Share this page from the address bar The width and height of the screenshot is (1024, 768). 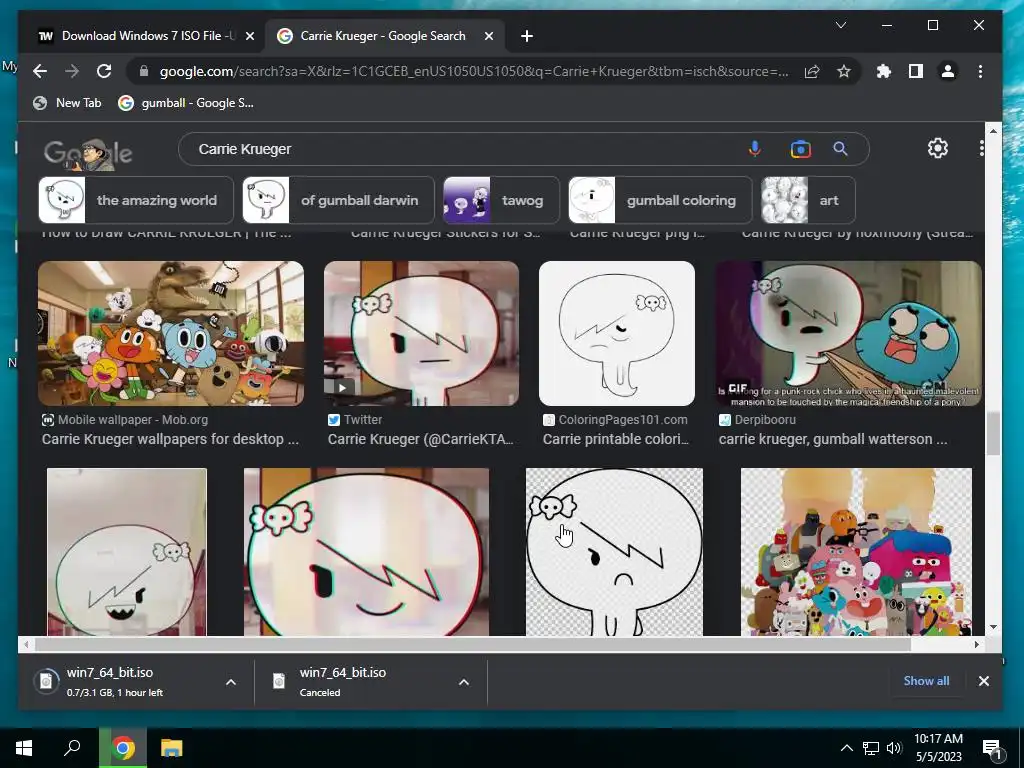812,71
